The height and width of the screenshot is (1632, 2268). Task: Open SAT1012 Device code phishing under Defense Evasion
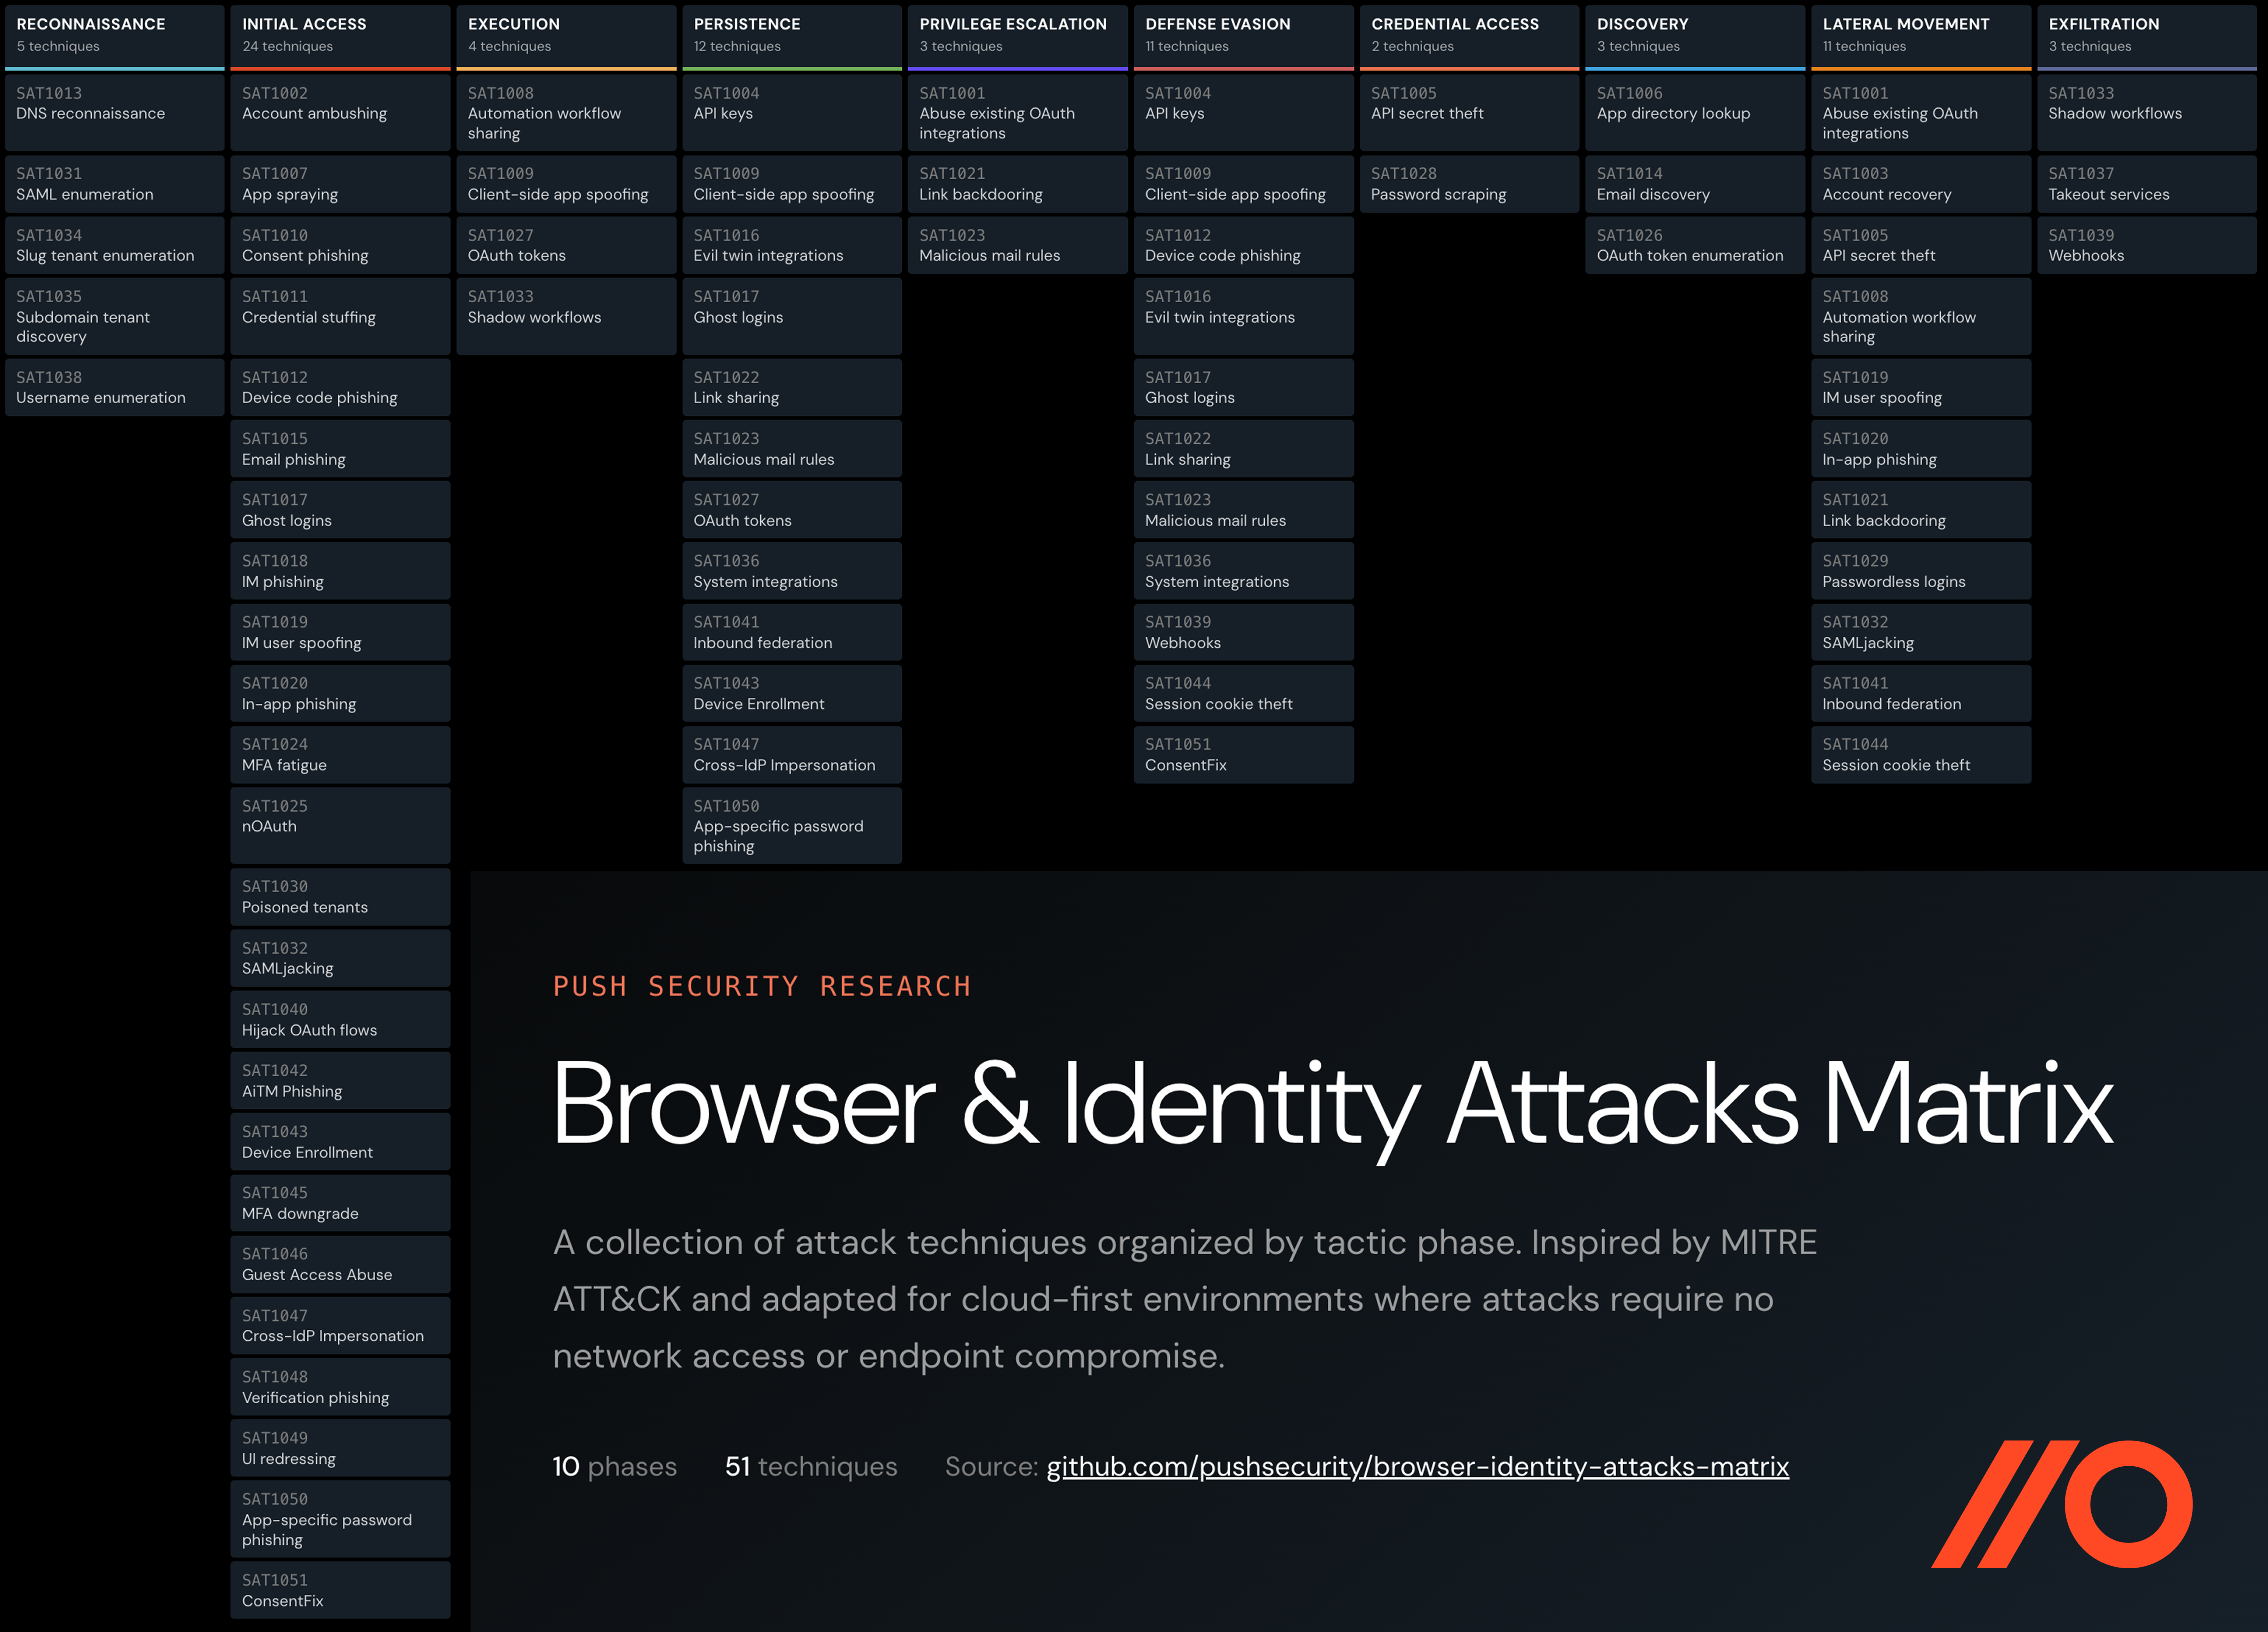(1244, 245)
